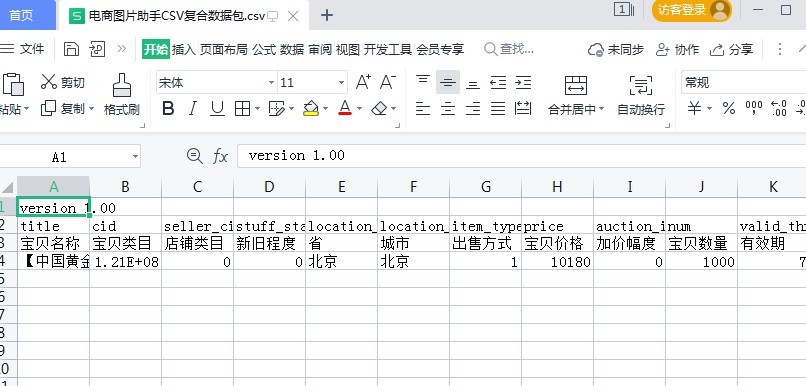Open font color dropdown arrow
Viewport: 806px width, 386px height.
[359, 109]
